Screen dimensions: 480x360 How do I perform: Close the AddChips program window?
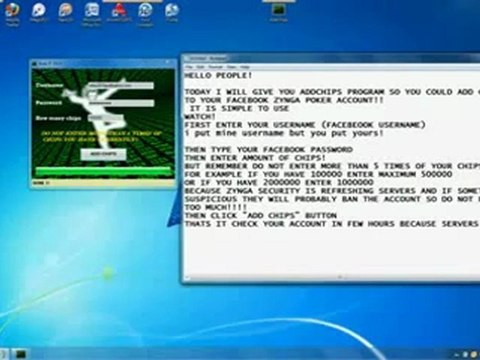[167, 63]
